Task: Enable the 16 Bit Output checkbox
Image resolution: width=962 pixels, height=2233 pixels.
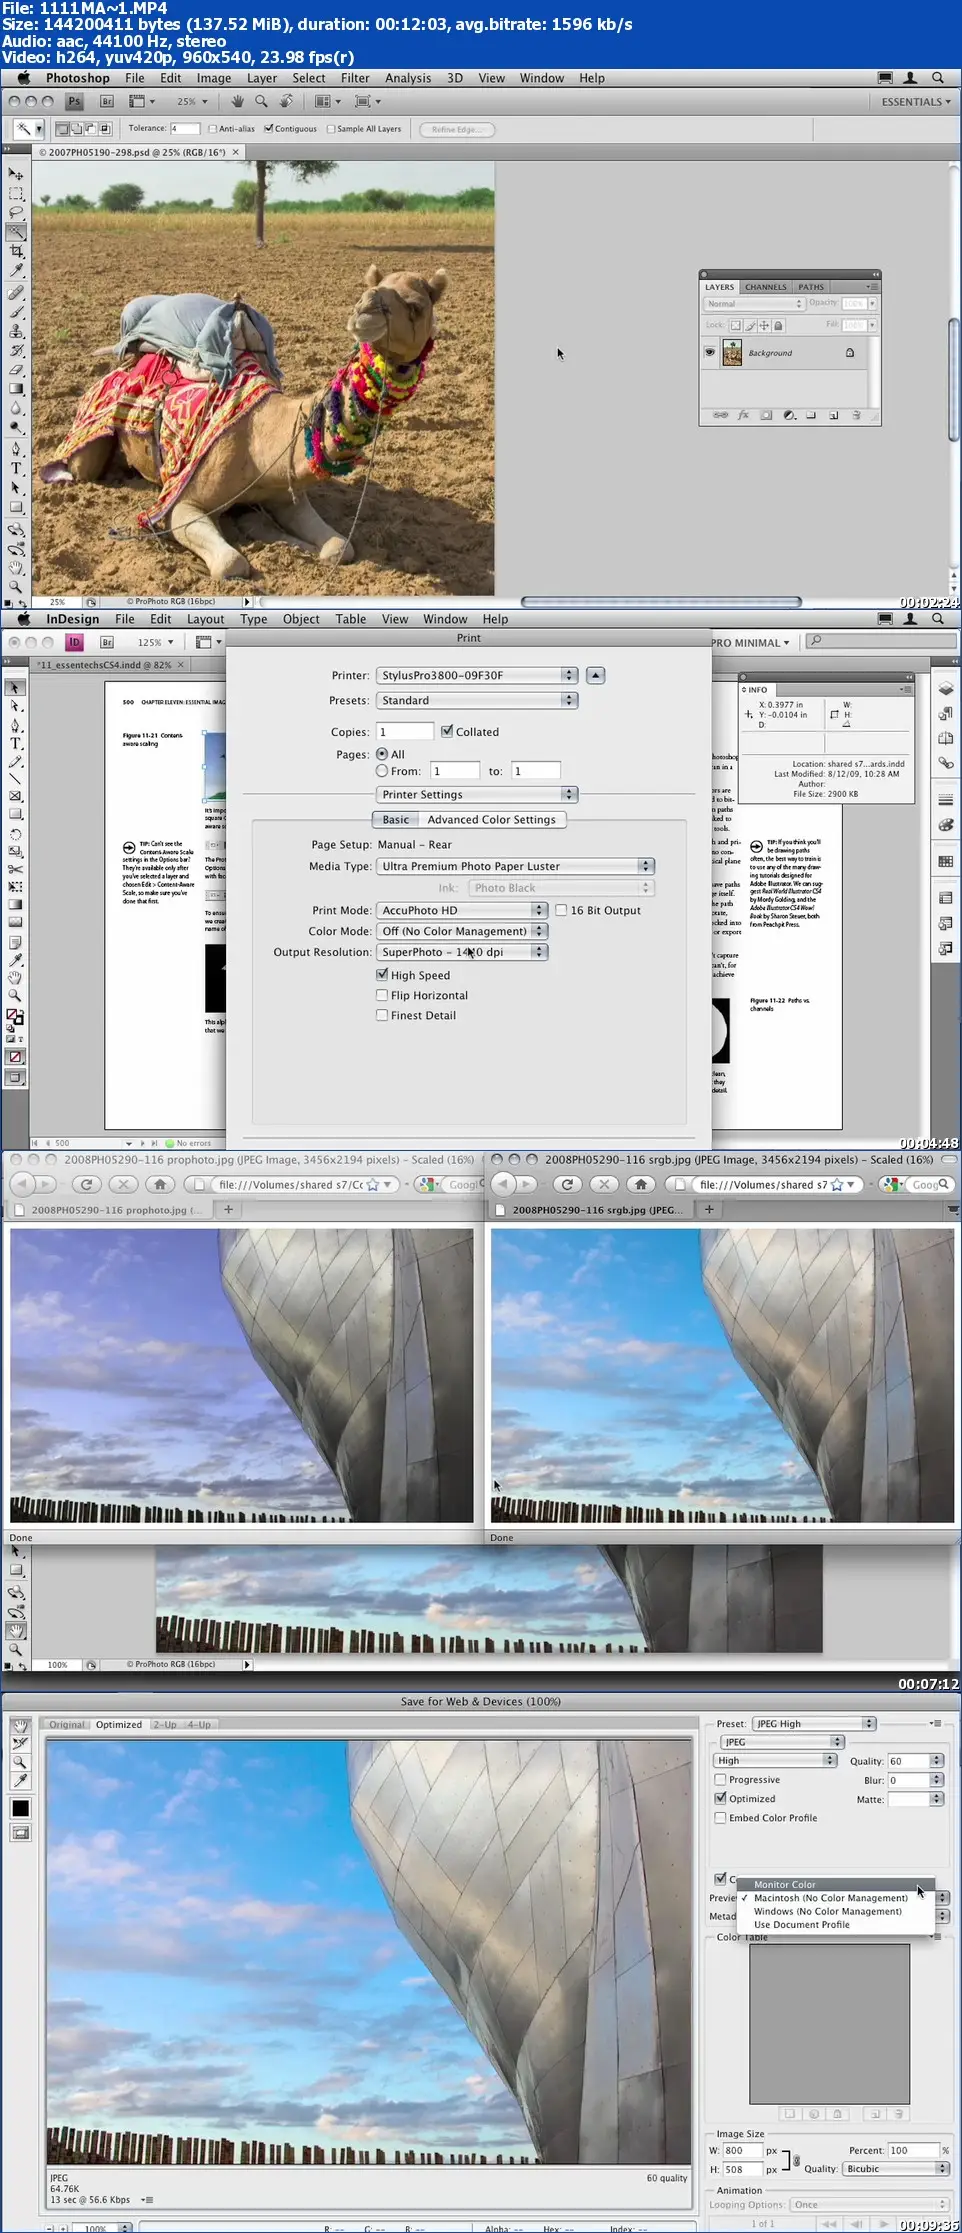Action: pyautogui.click(x=561, y=910)
